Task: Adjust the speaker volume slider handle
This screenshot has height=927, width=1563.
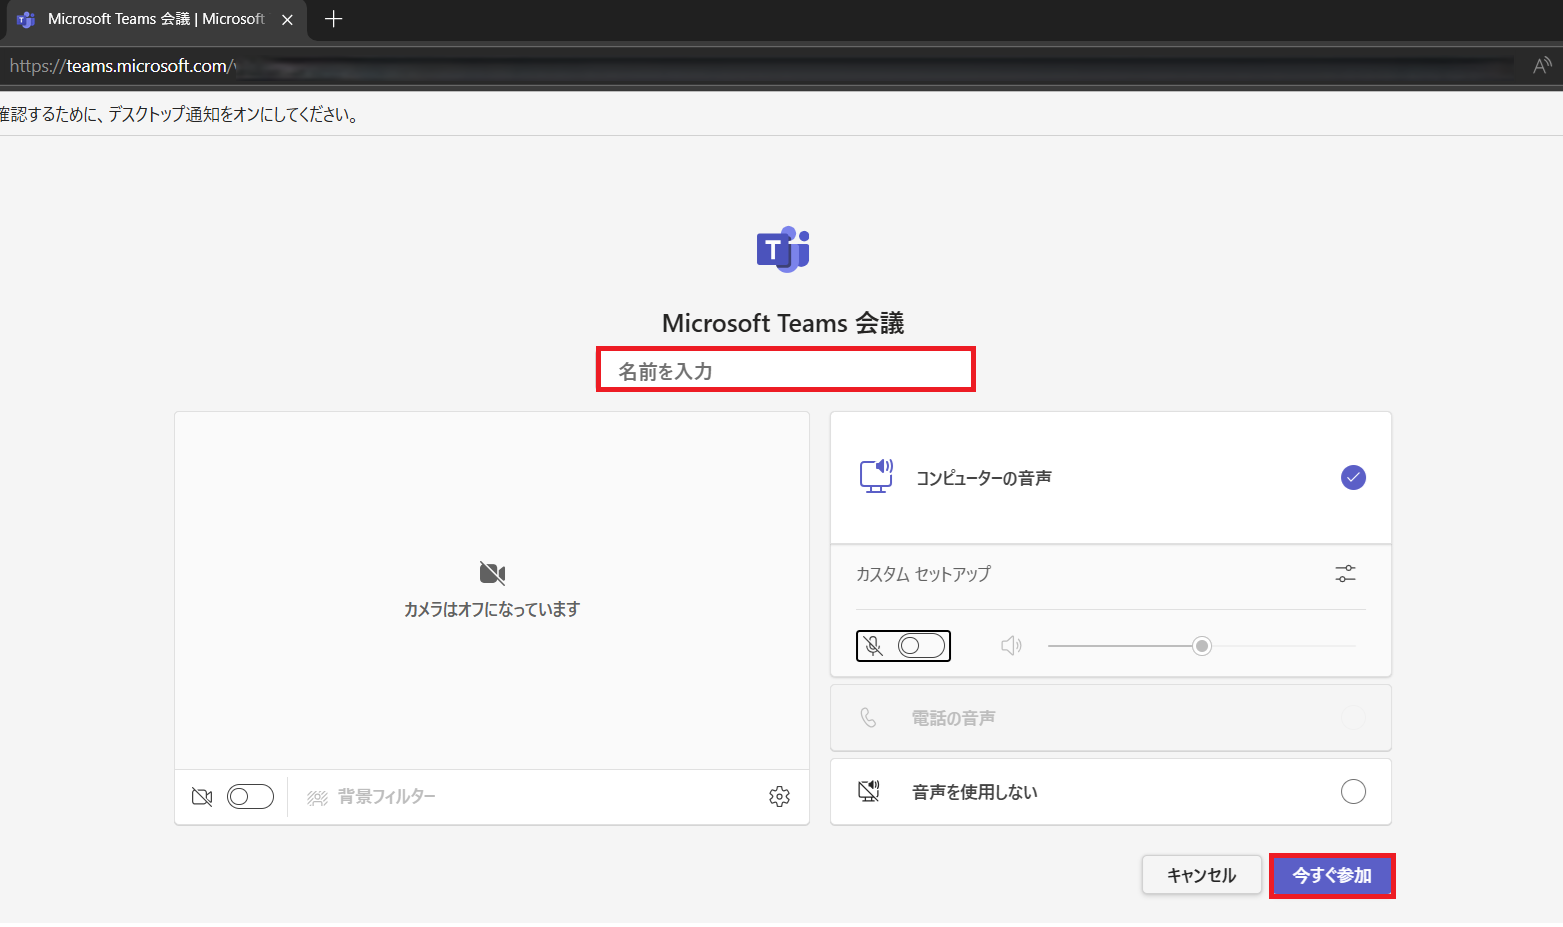Action: coord(1202,646)
